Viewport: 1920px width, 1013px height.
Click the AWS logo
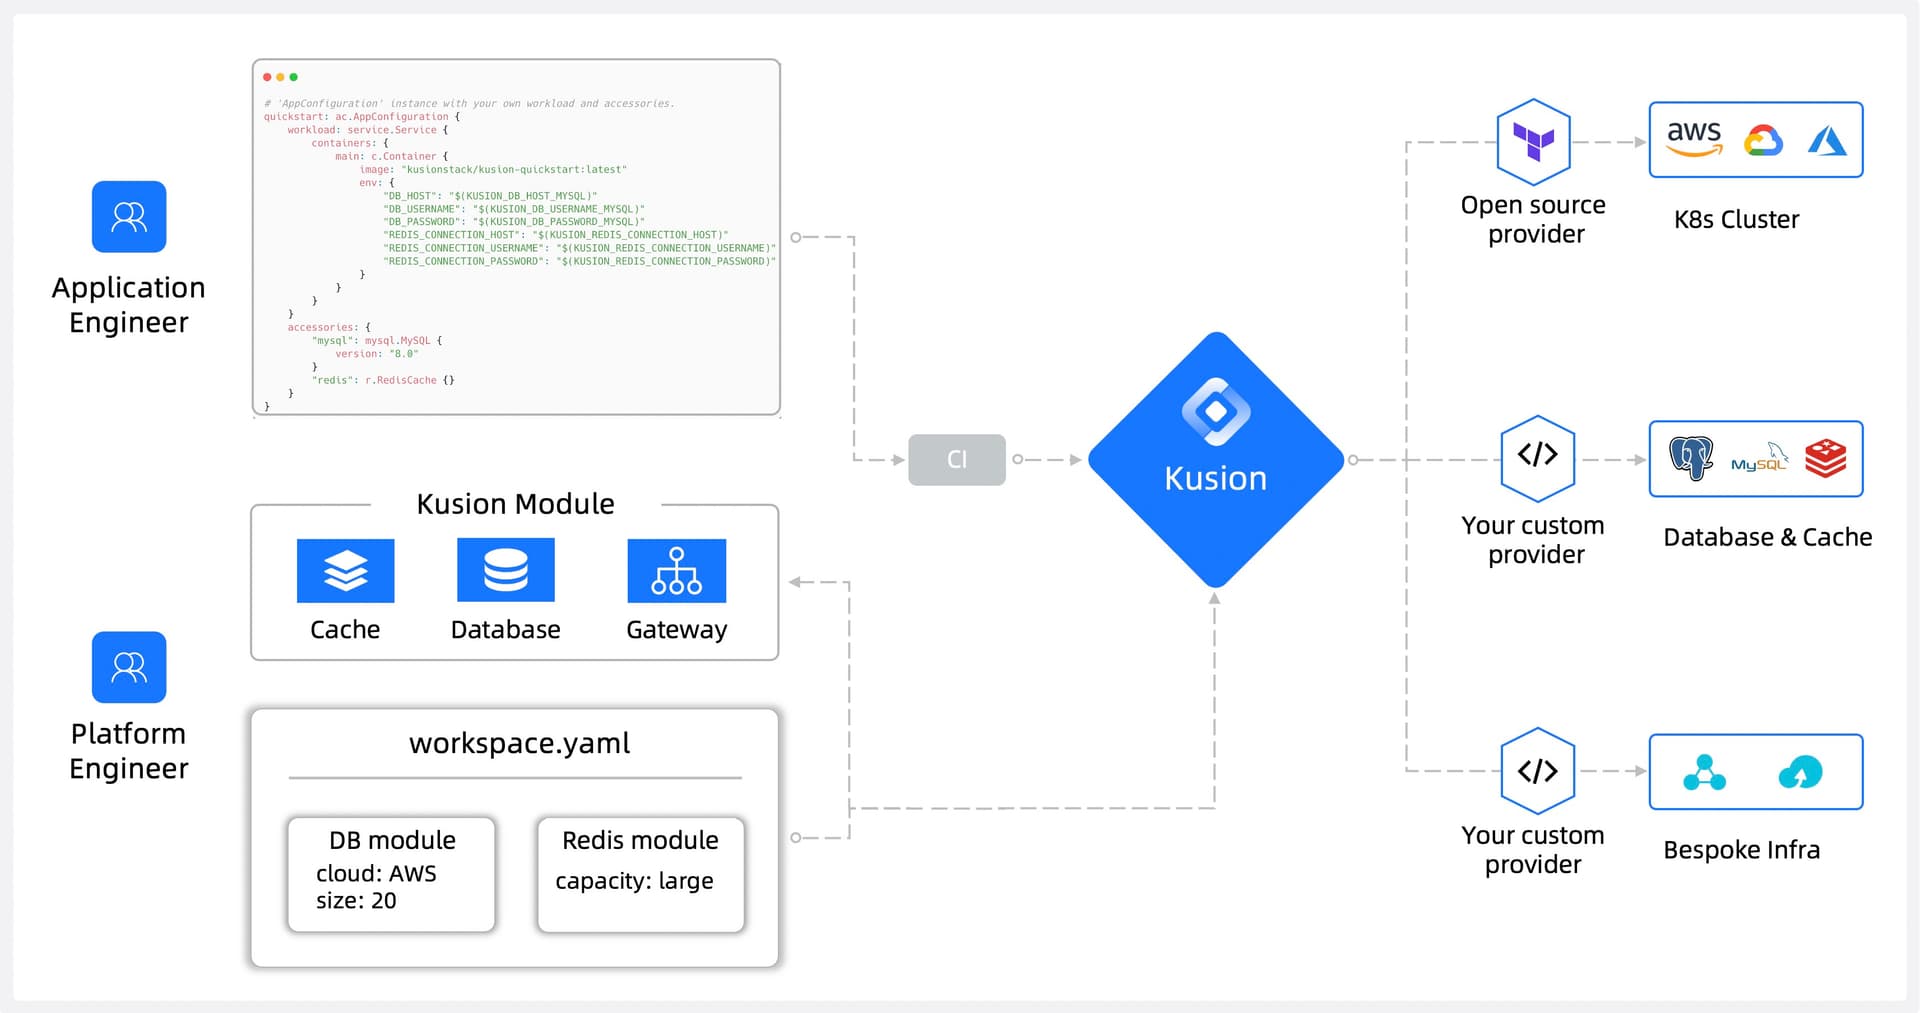[x=1694, y=139]
